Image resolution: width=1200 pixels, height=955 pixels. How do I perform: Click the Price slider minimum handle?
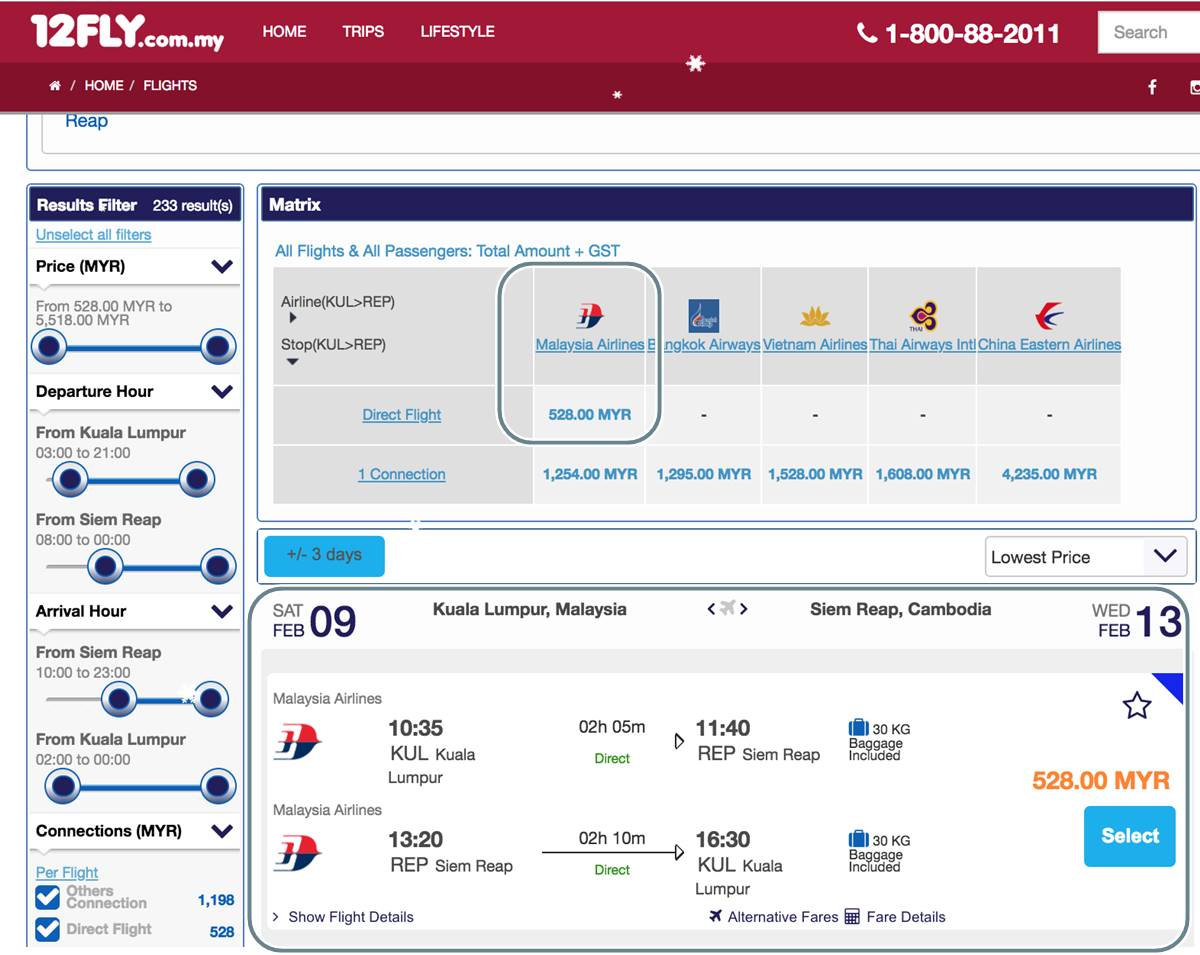click(49, 348)
